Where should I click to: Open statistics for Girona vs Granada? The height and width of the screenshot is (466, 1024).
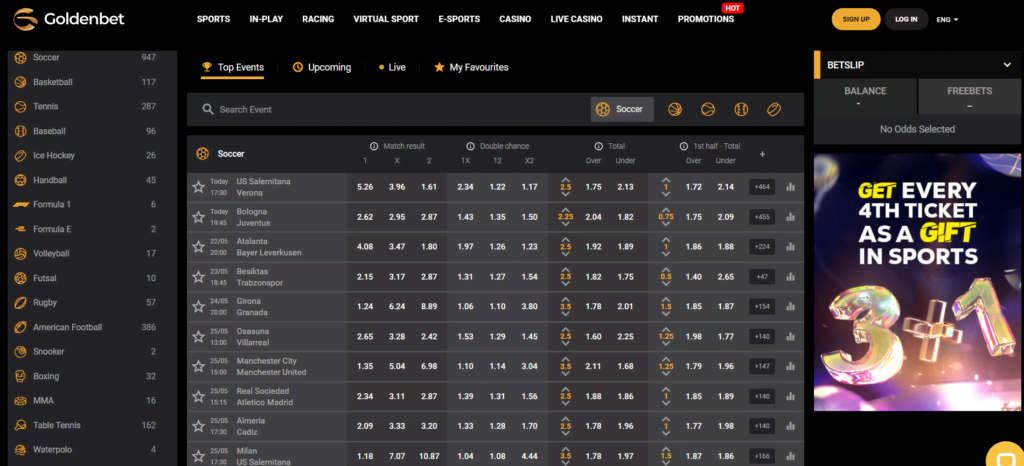coord(791,307)
